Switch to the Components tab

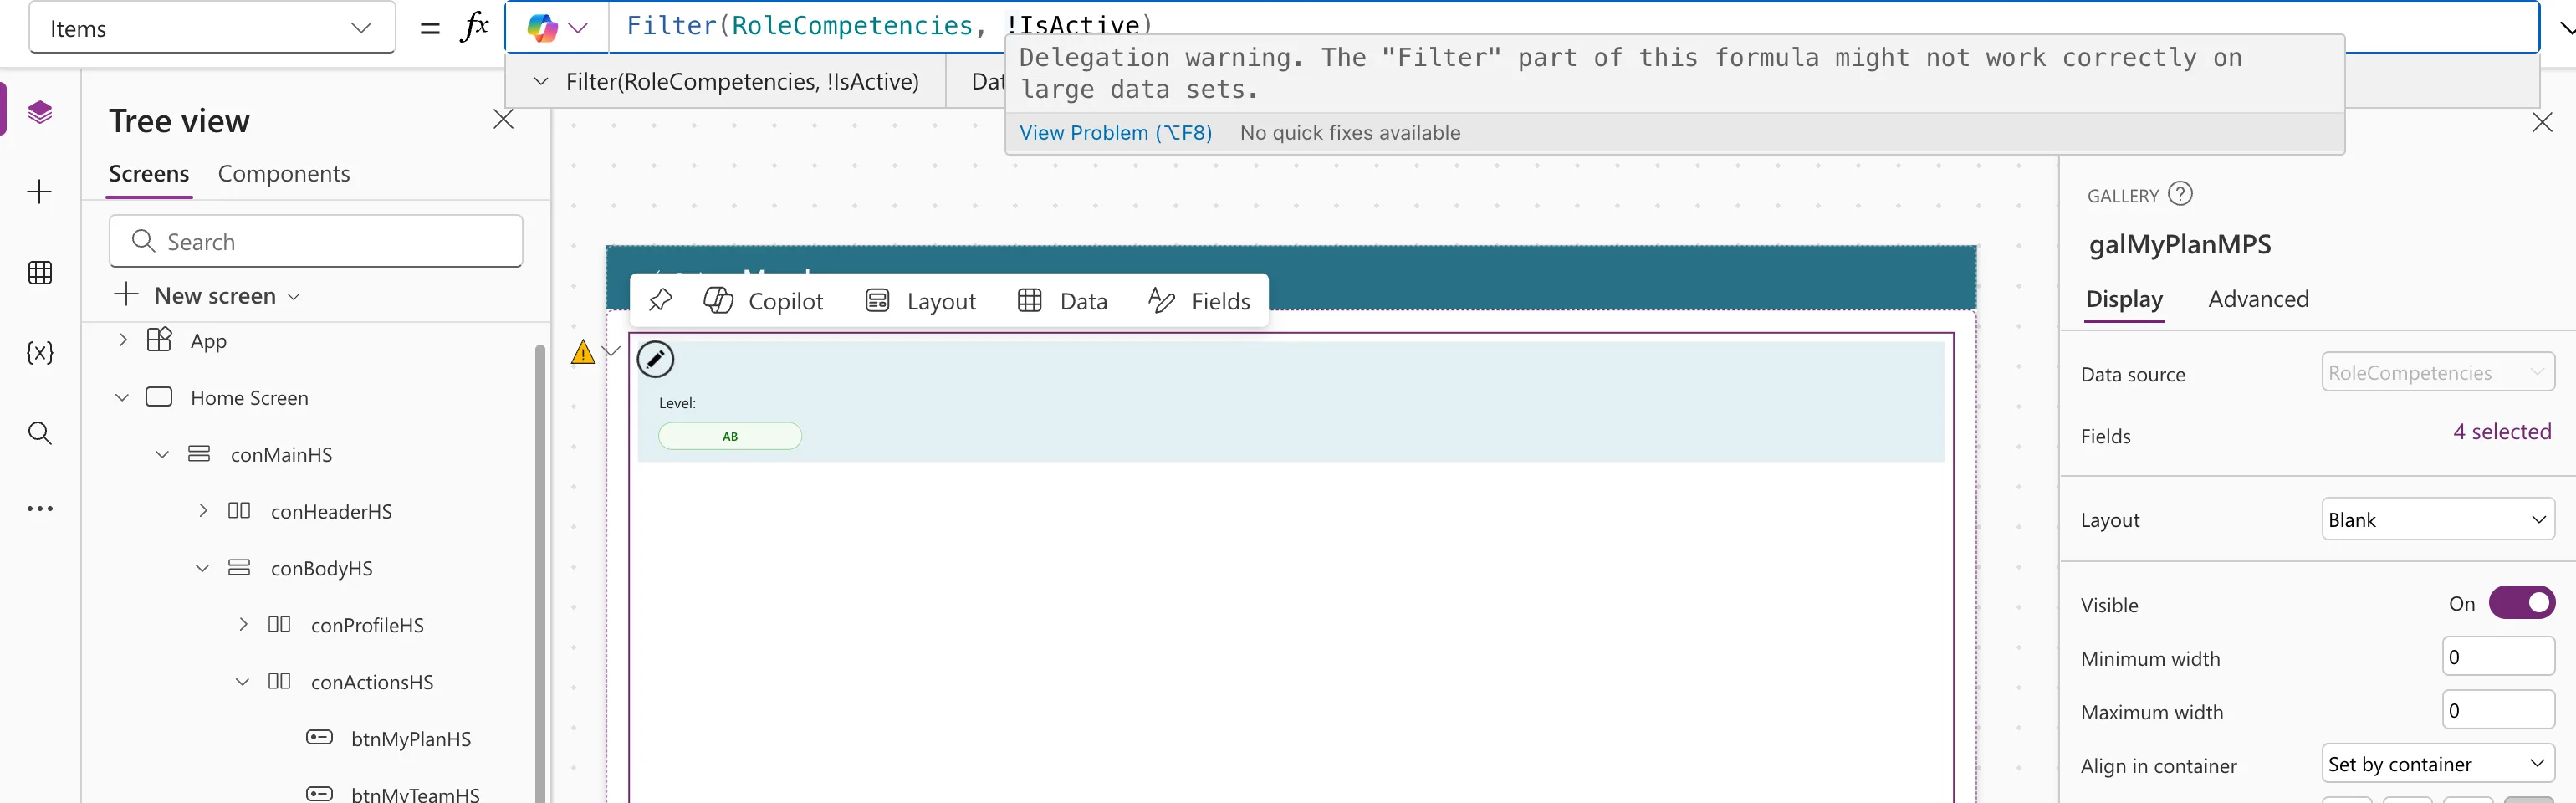(x=284, y=174)
